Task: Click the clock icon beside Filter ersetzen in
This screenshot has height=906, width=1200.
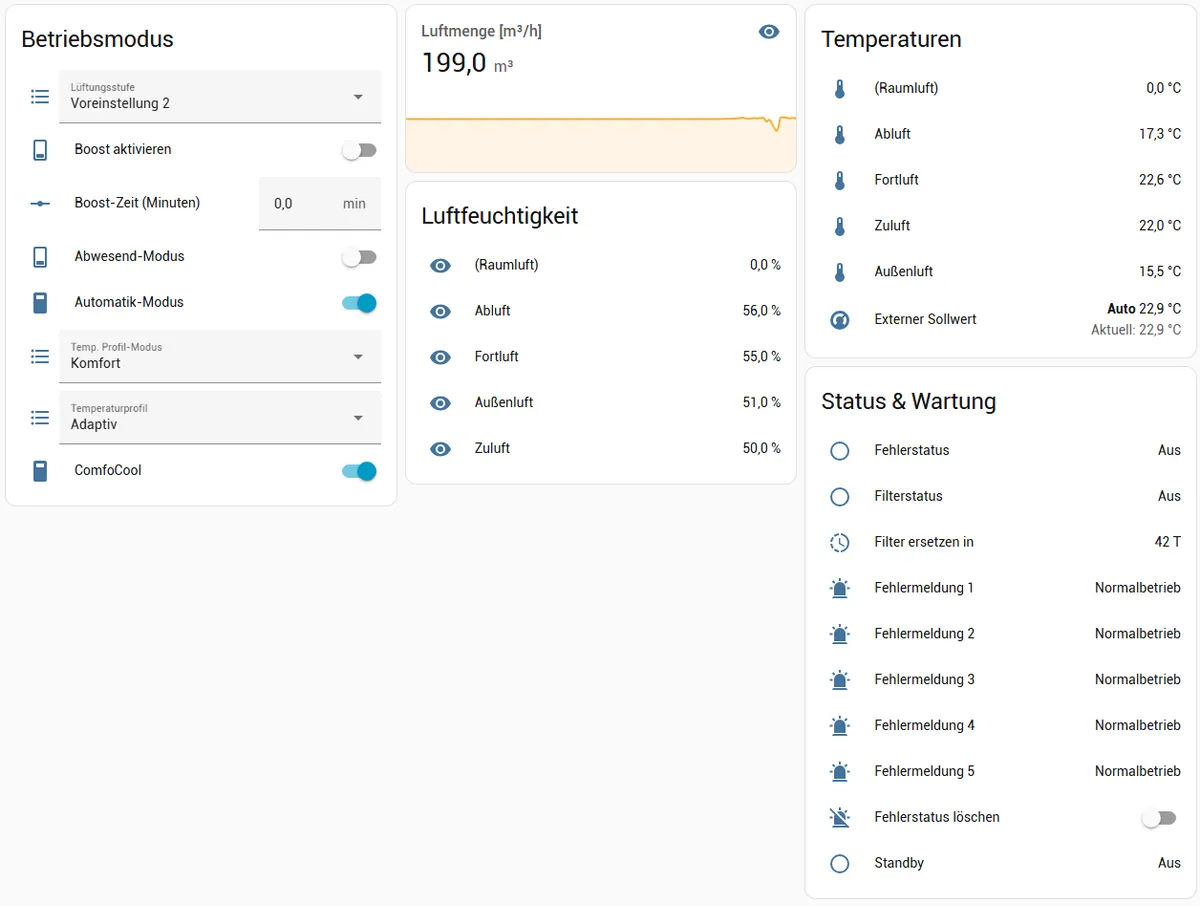Action: pyautogui.click(x=840, y=543)
